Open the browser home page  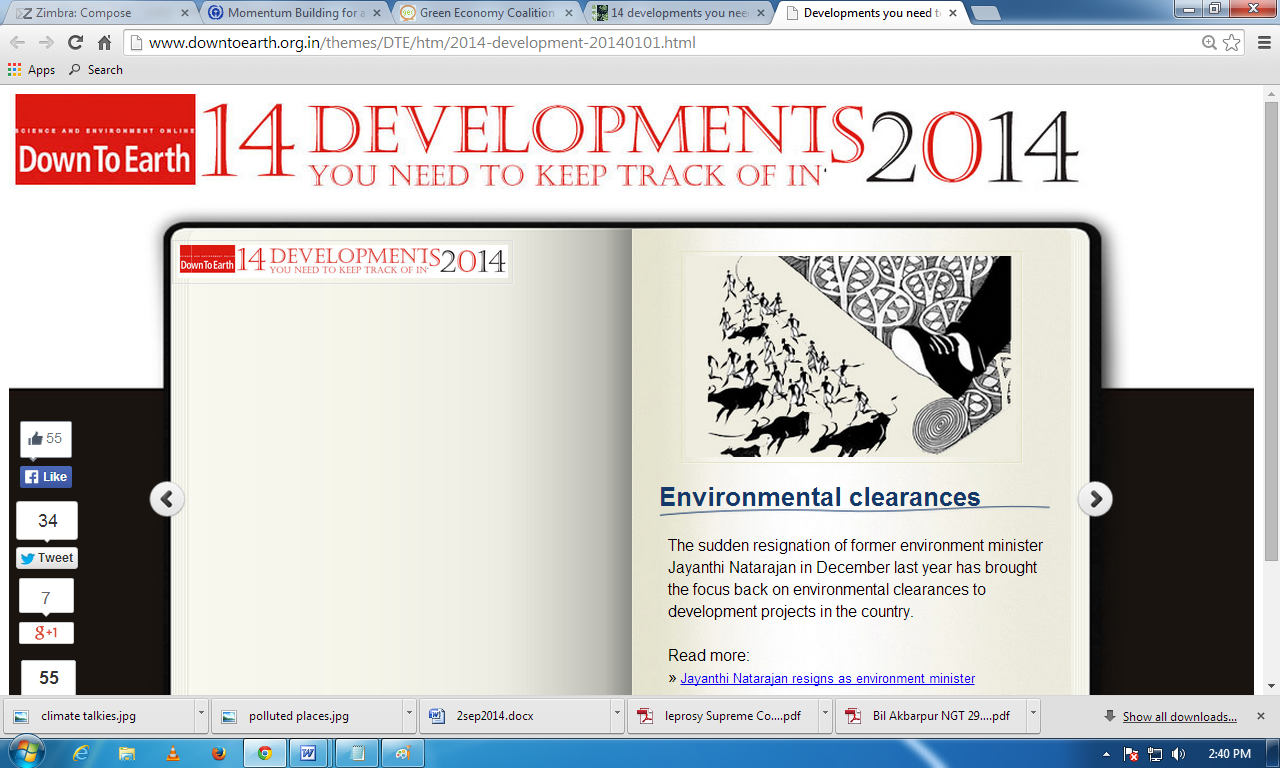tap(104, 43)
